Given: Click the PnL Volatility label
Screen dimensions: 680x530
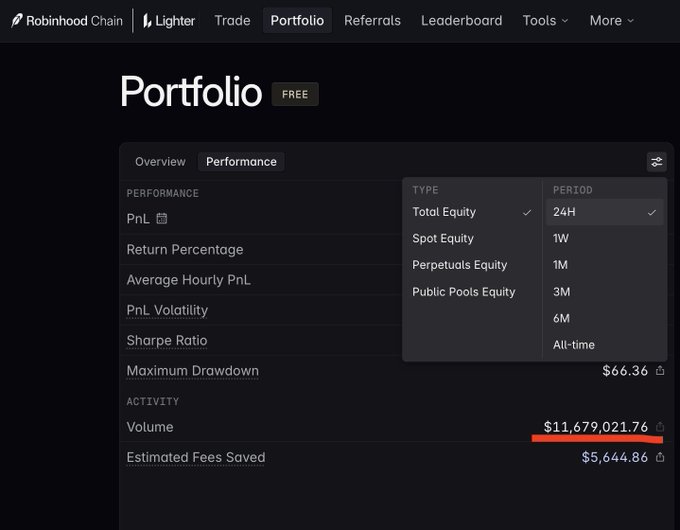Looking at the screenshot, I should [x=167, y=310].
